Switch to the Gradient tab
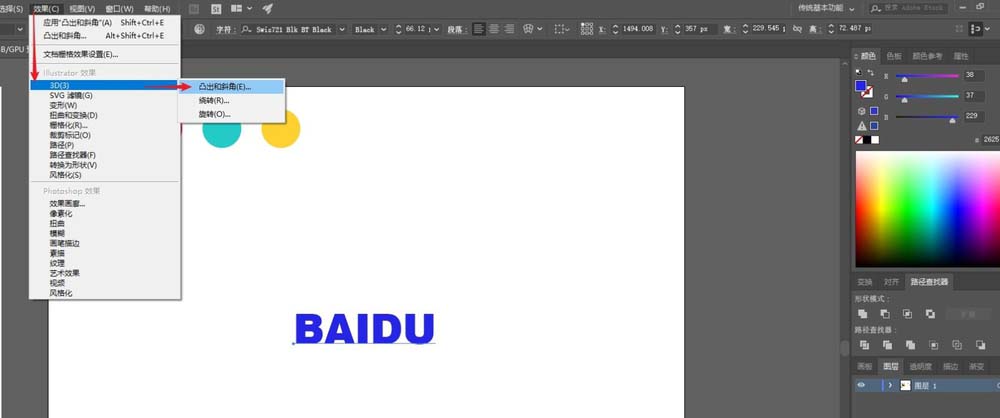Image resolution: width=1000 pixels, height=418 pixels. (976, 366)
